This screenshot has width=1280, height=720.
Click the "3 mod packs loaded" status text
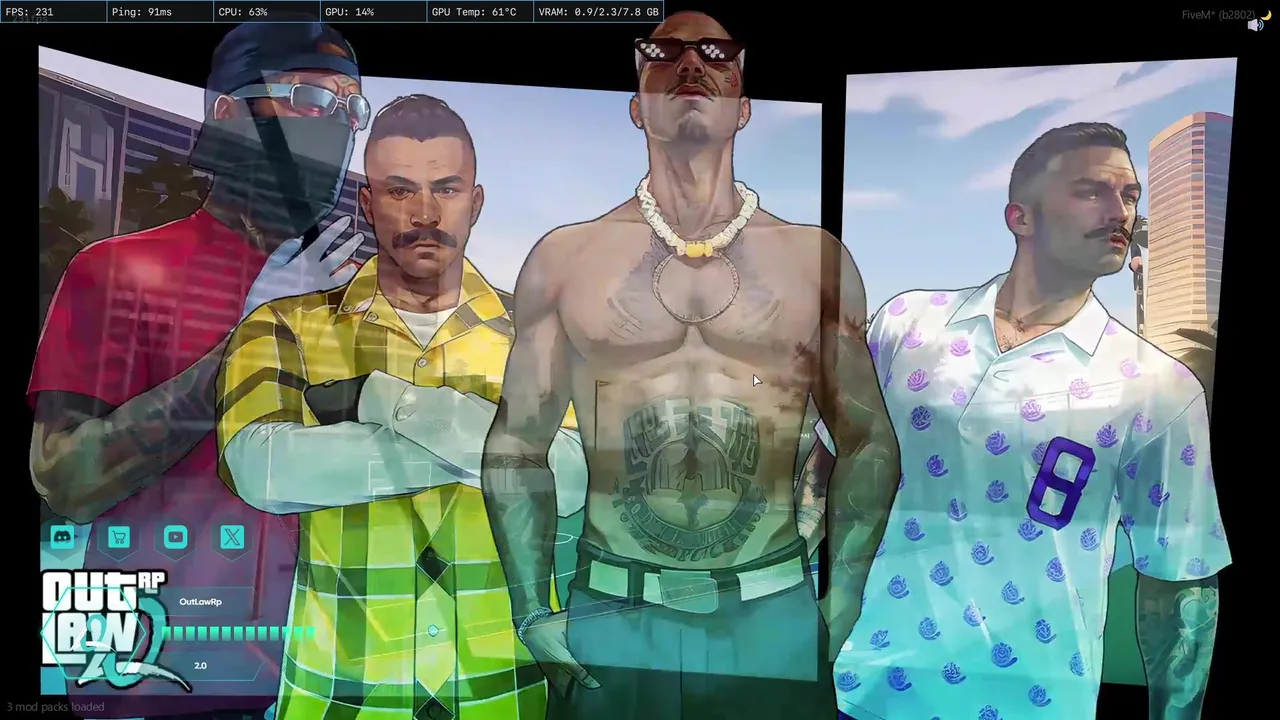[55, 707]
